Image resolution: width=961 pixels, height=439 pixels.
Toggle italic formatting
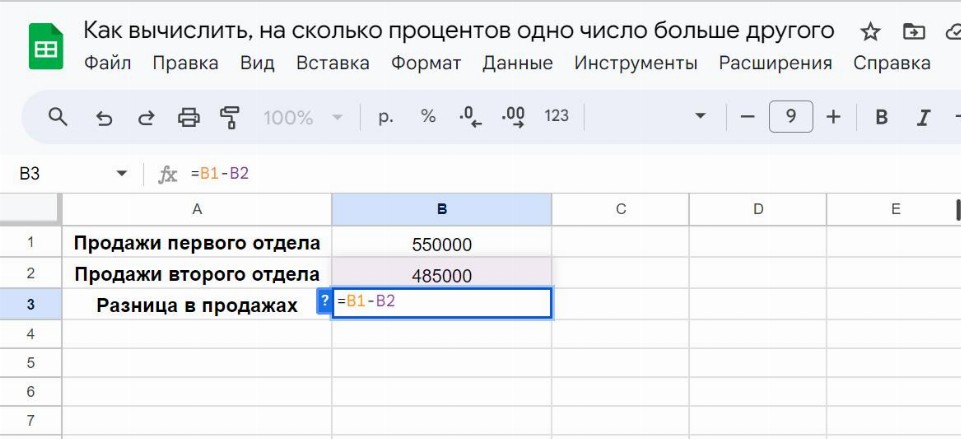tap(924, 117)
